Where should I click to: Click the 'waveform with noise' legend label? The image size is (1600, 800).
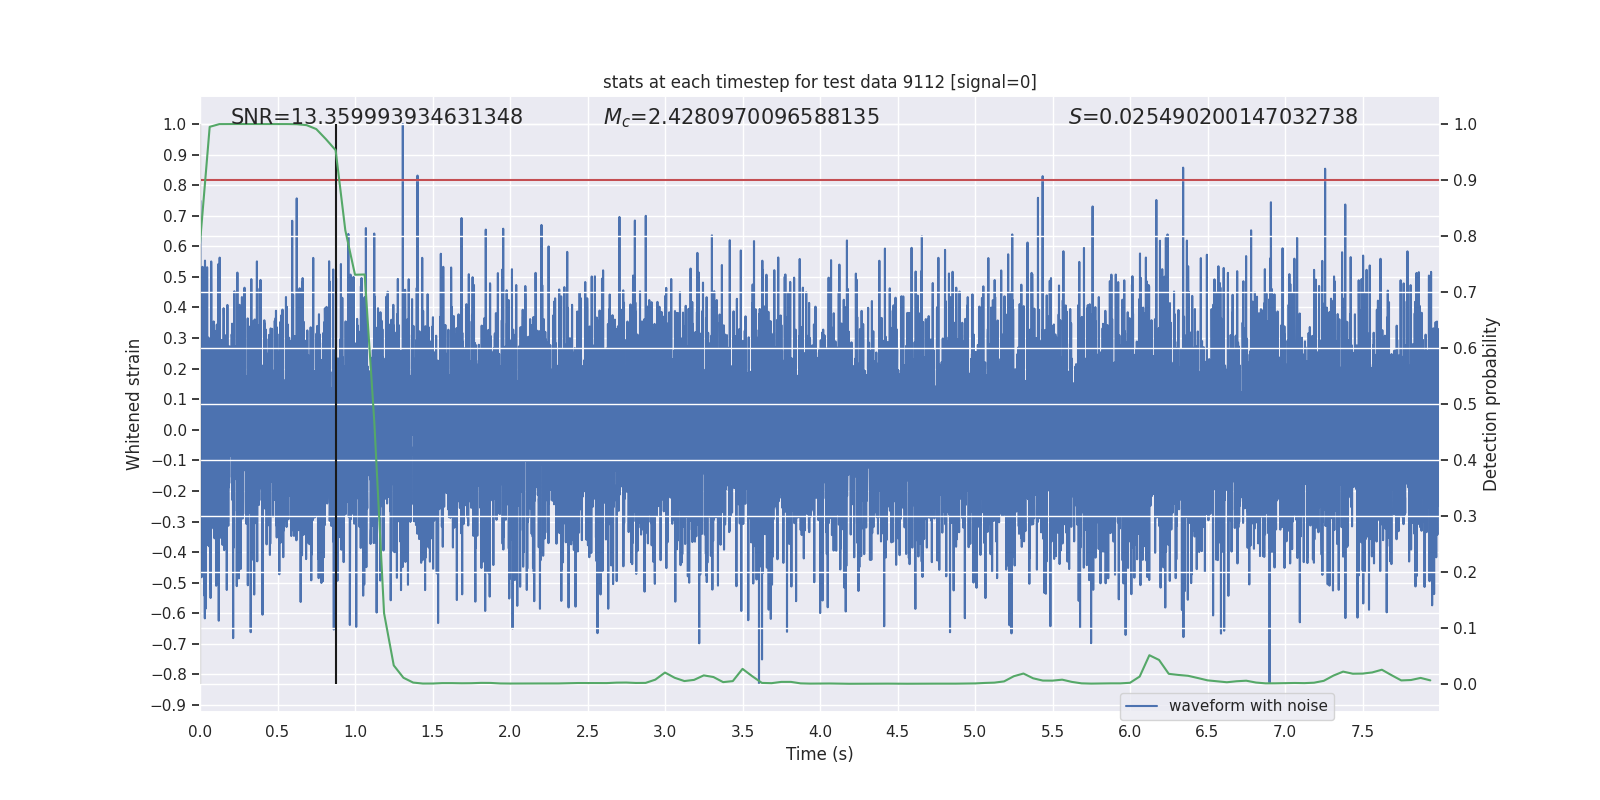pyautogui.click(x=1247, y=706)
